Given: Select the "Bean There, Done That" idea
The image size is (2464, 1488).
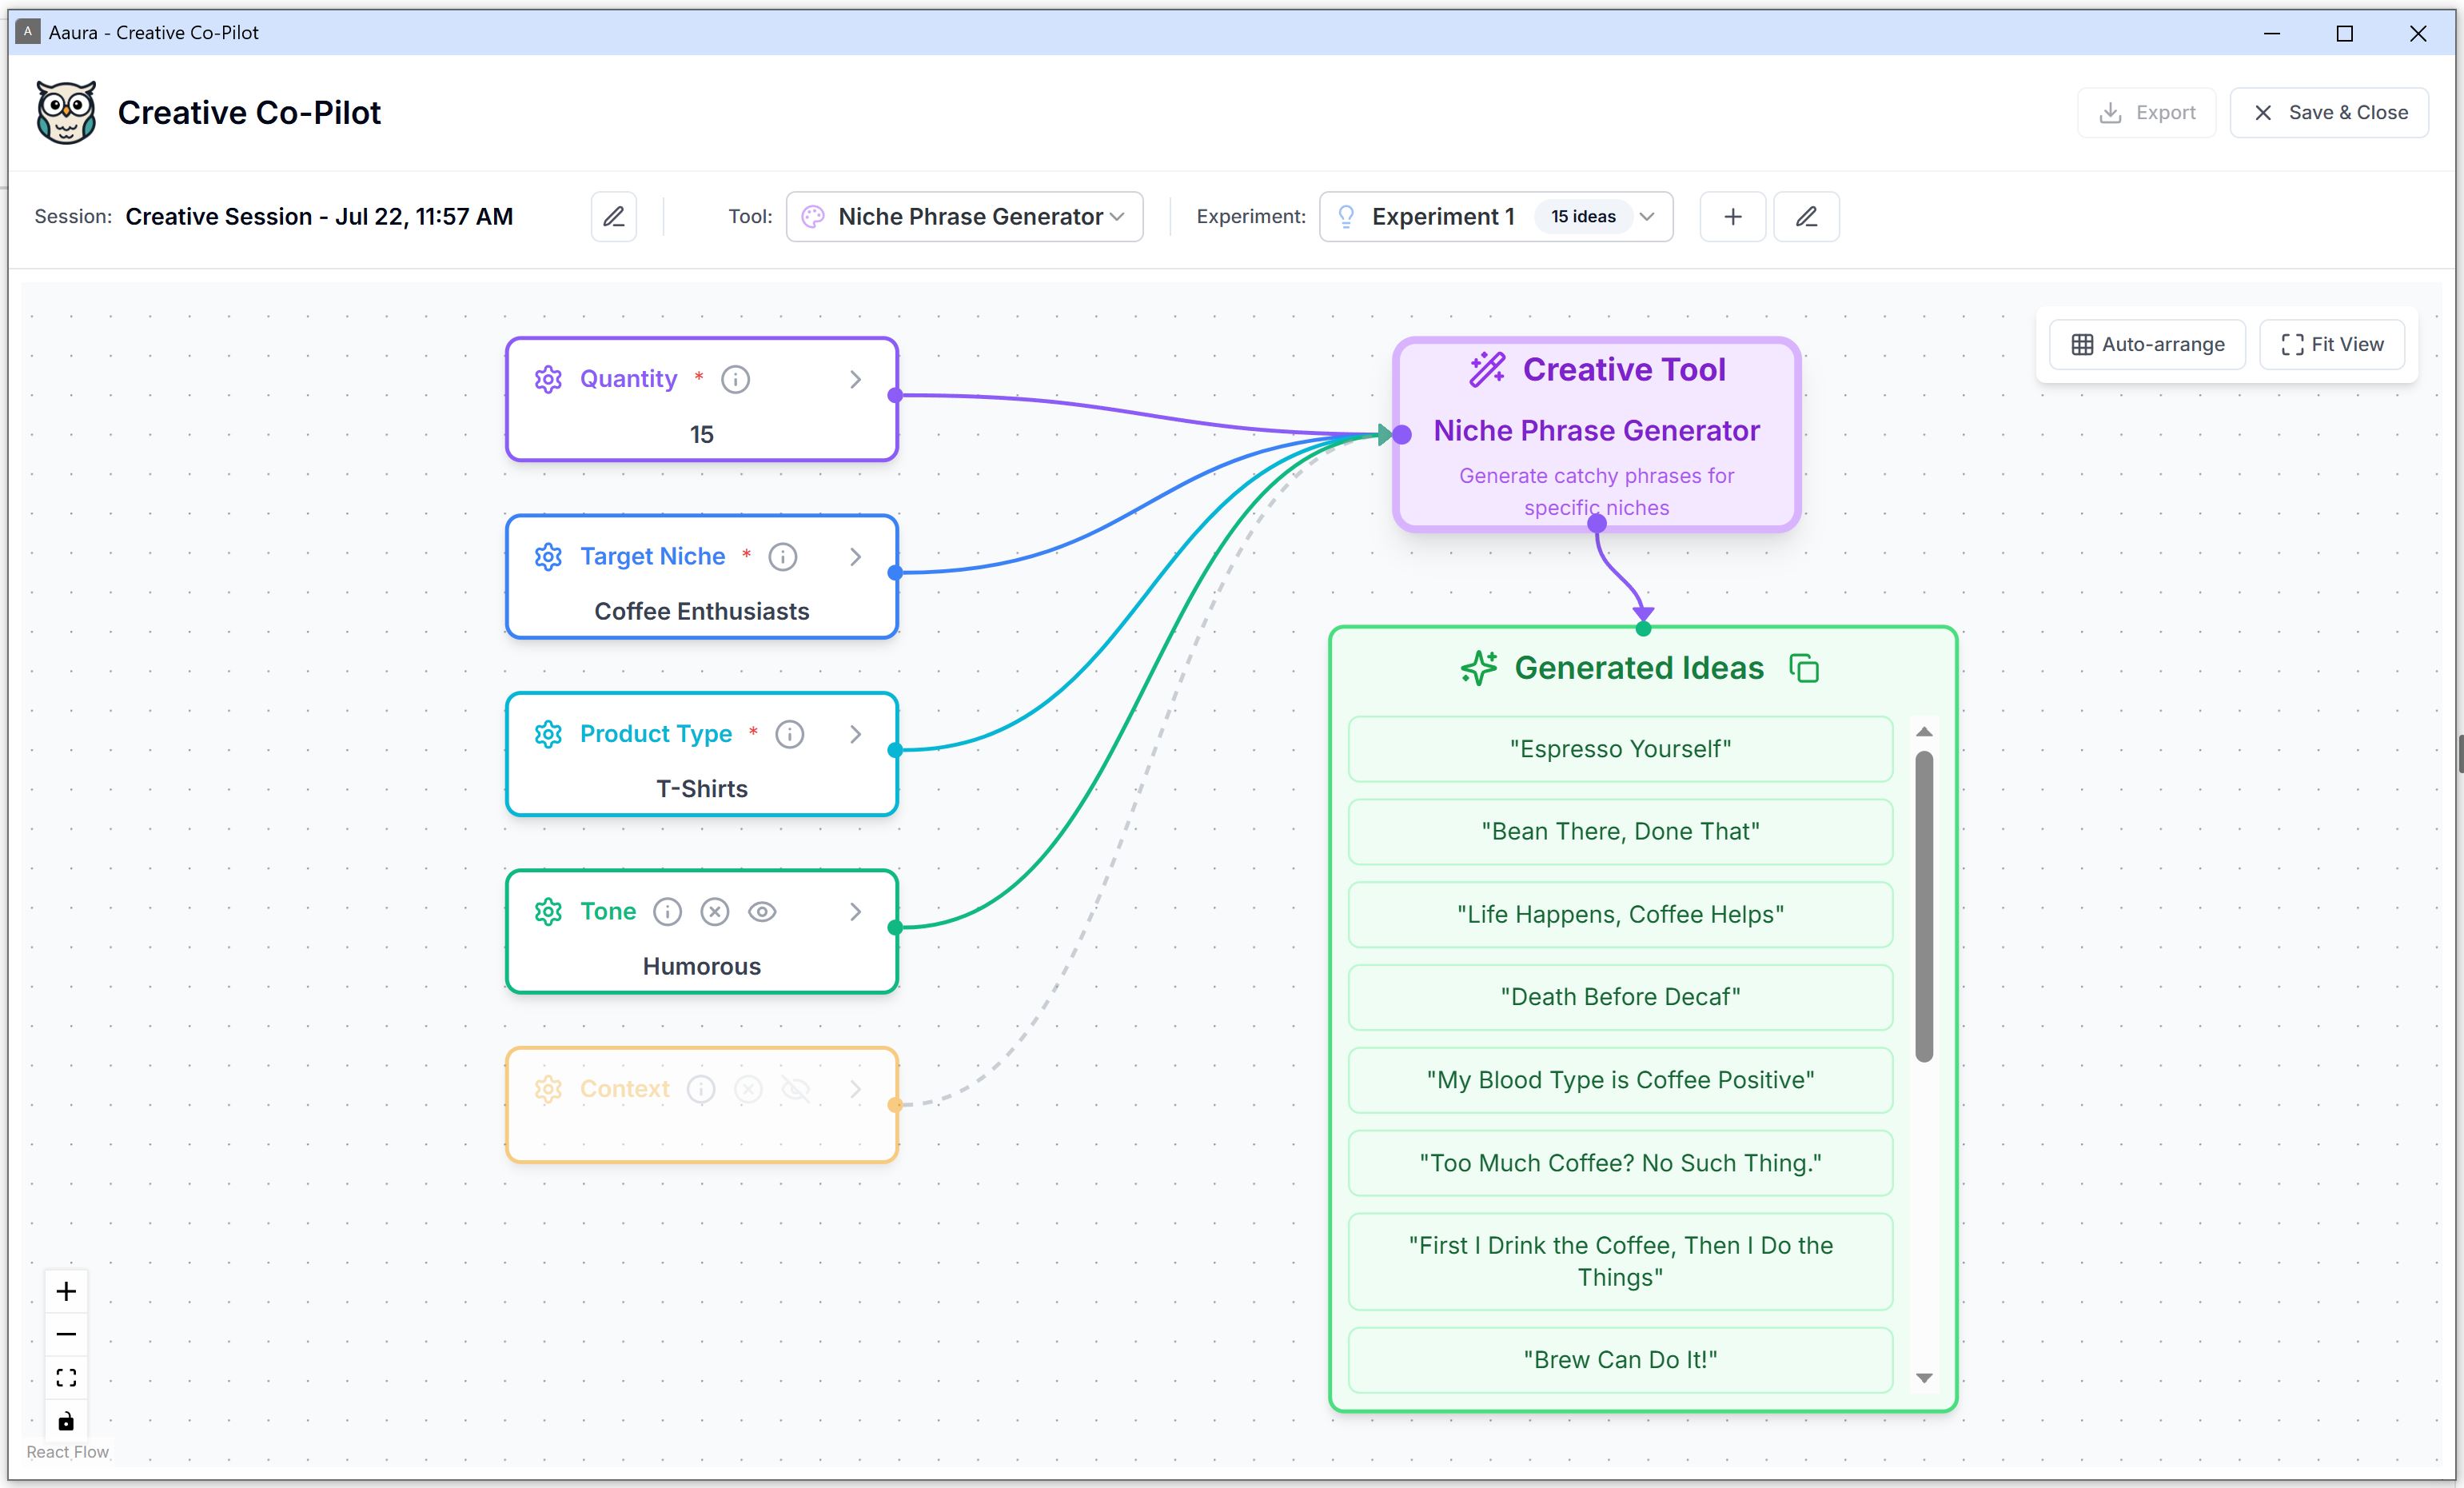Looking at the screenshot, I should (x=1620, y=832).
